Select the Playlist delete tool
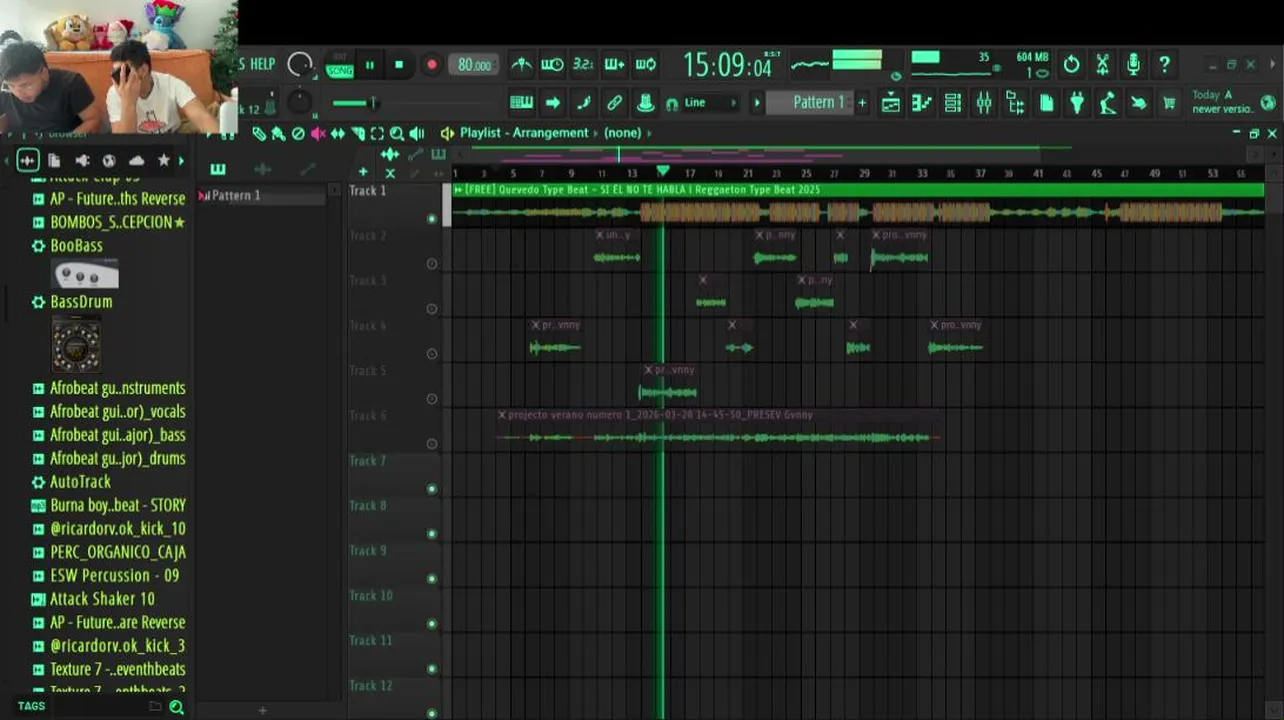1284x720 pixels. pyautogui.click(x=298, y=133)
